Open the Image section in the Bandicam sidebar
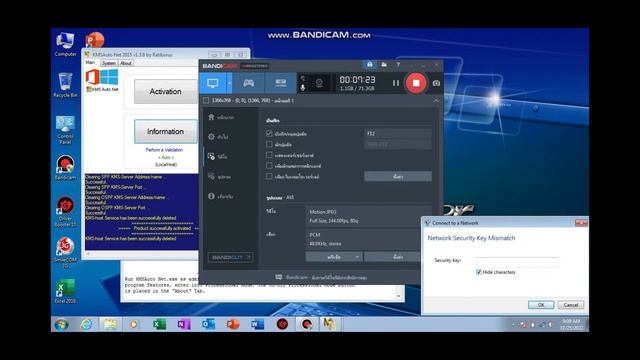Viewport: 640px width, 360px height. click(x=219, y=176)
